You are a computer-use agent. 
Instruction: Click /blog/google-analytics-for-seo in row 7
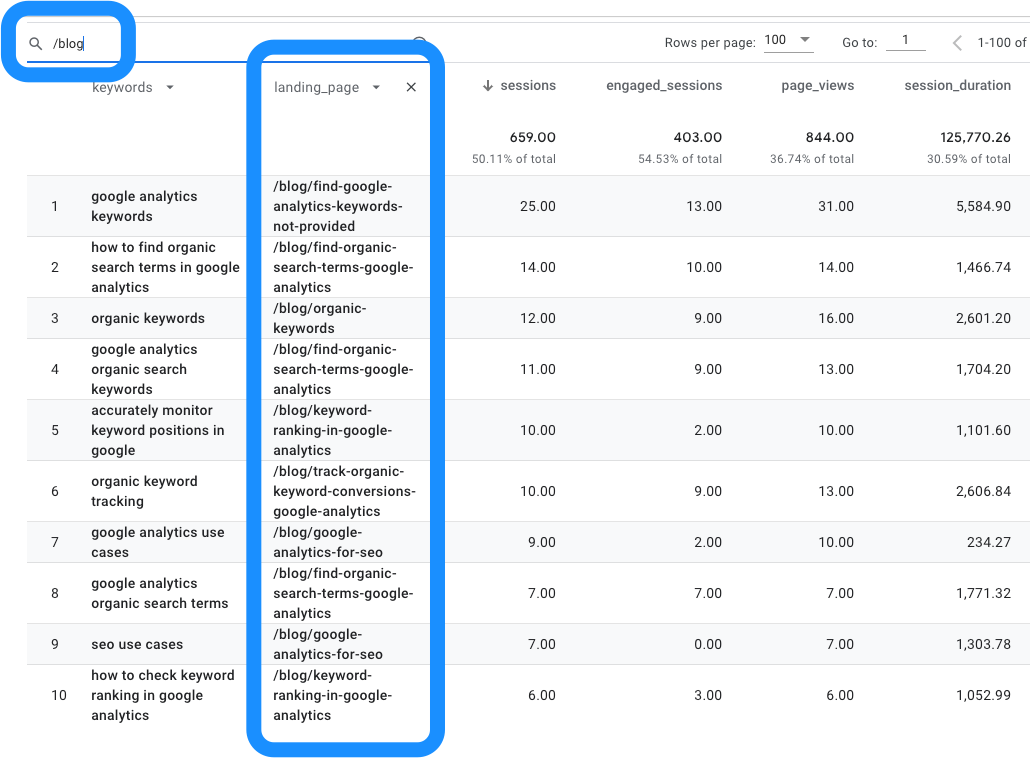[x=328, y=543]
